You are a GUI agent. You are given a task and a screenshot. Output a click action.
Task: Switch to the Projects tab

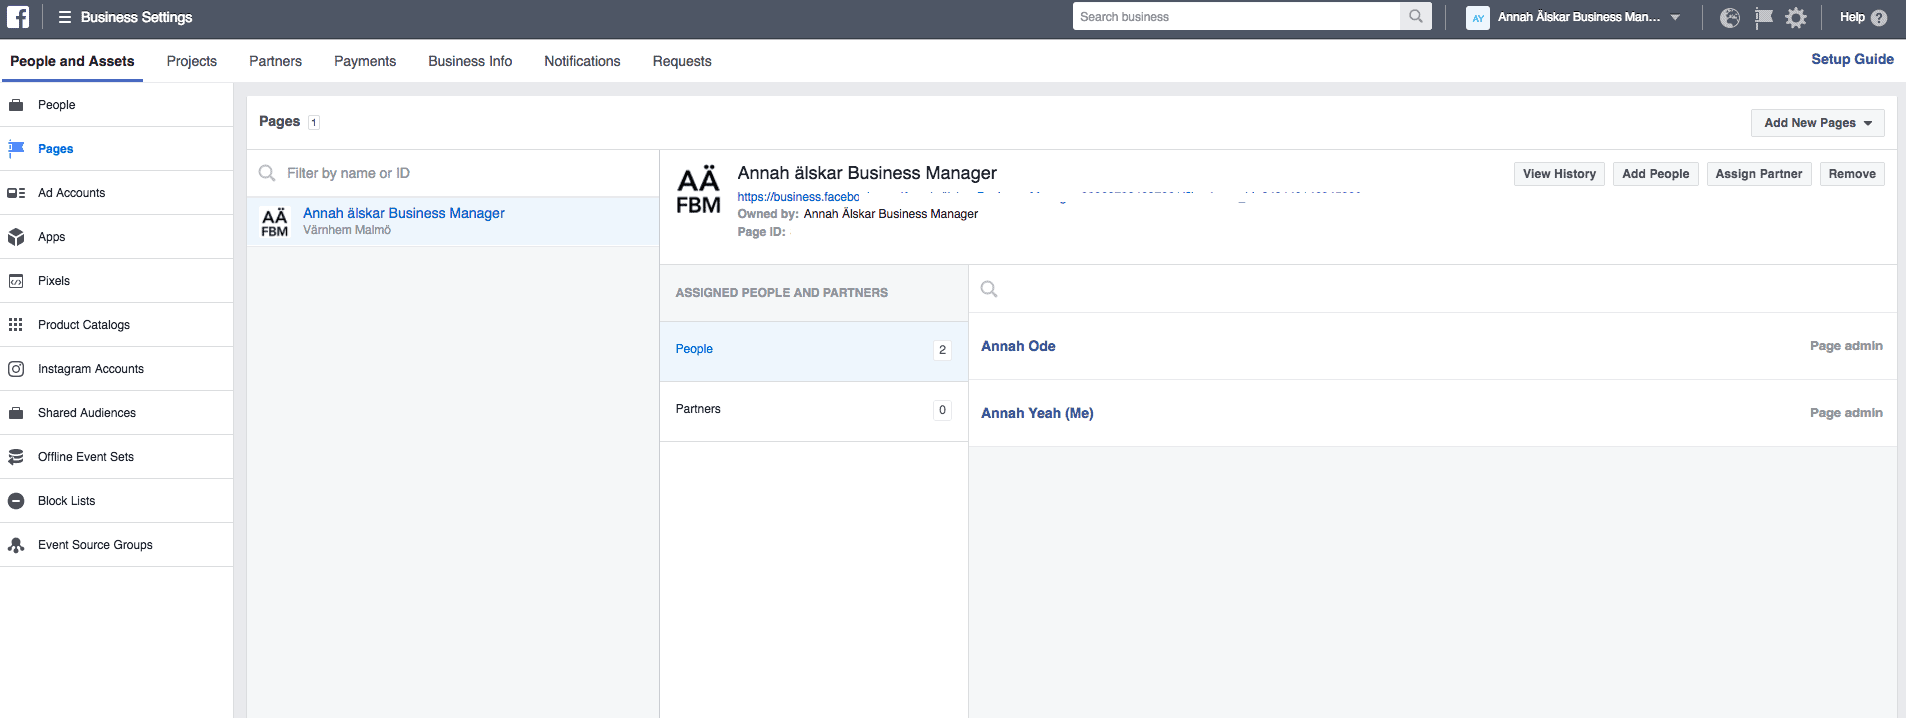click(191, 61)
